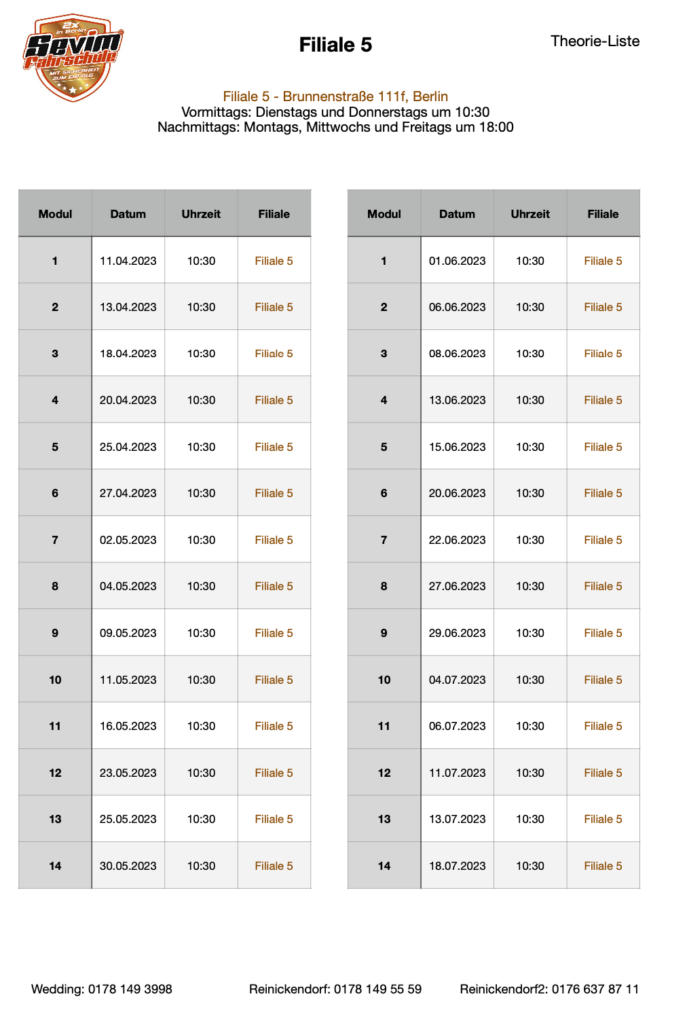
Task: Click the 'Uhrzeit' header in the June-July table
Action: point(530,214)
